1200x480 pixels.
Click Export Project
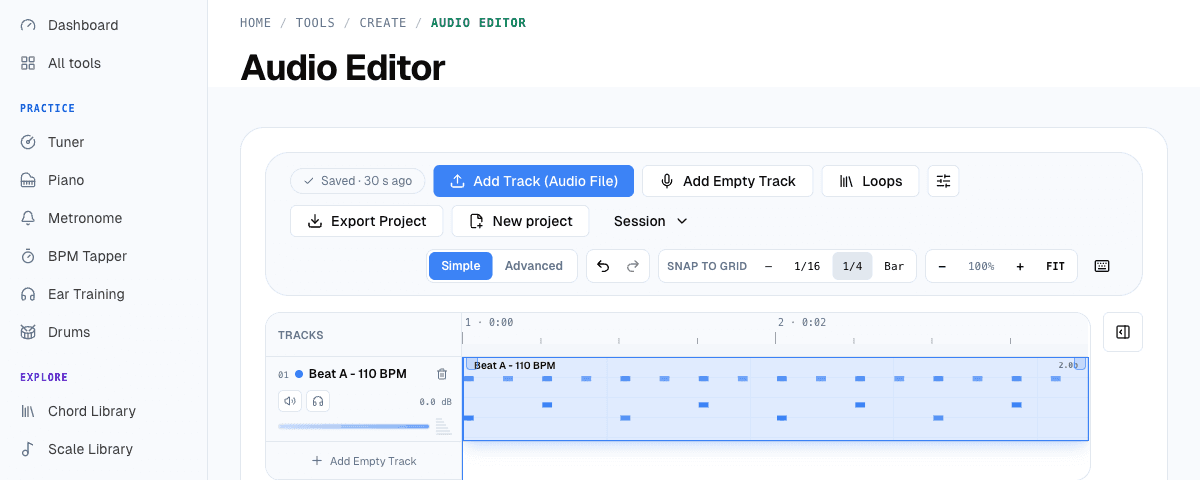[366, 221]
